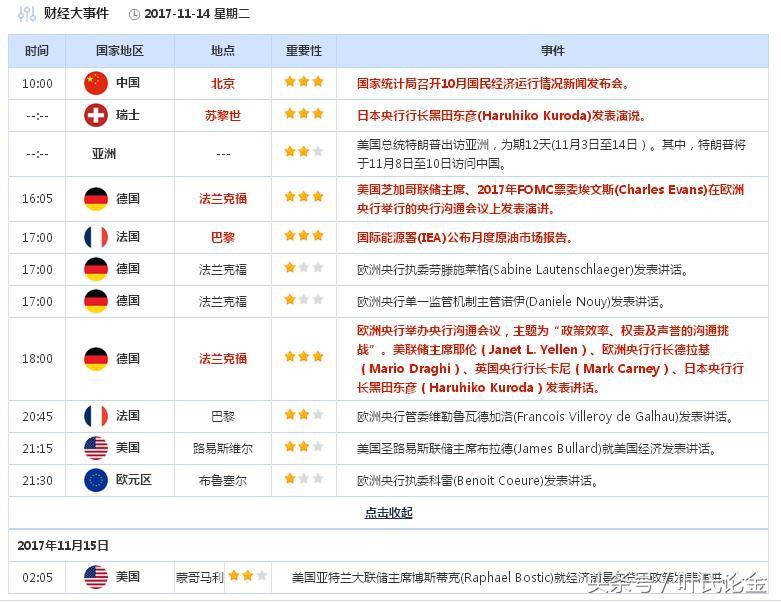The width and height of the screenshot is (781, 602).
Task: Click the star rating in the 16:05 row
Action: 304,196
